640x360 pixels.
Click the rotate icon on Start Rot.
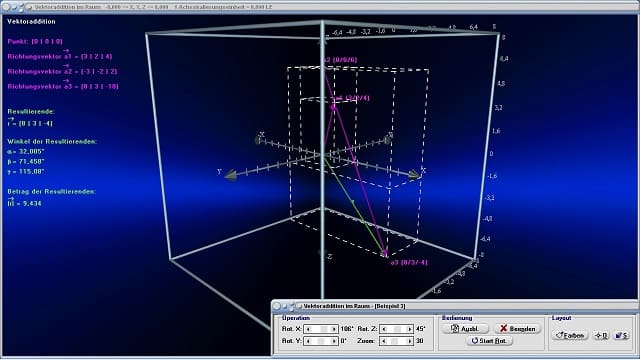[475, 340]
